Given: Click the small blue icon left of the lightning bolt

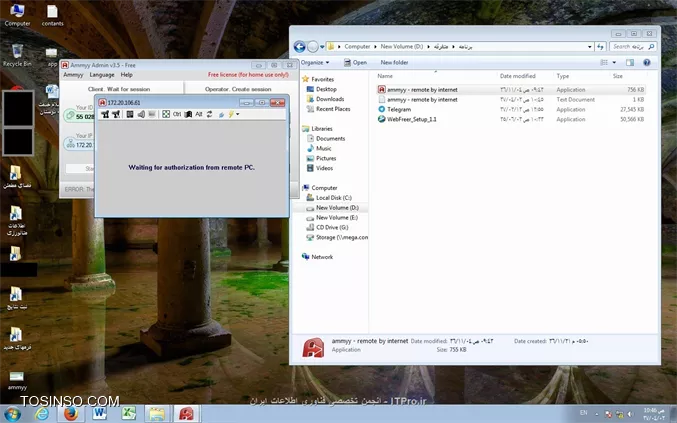Looking at the screenshot, I should [221, 114].
